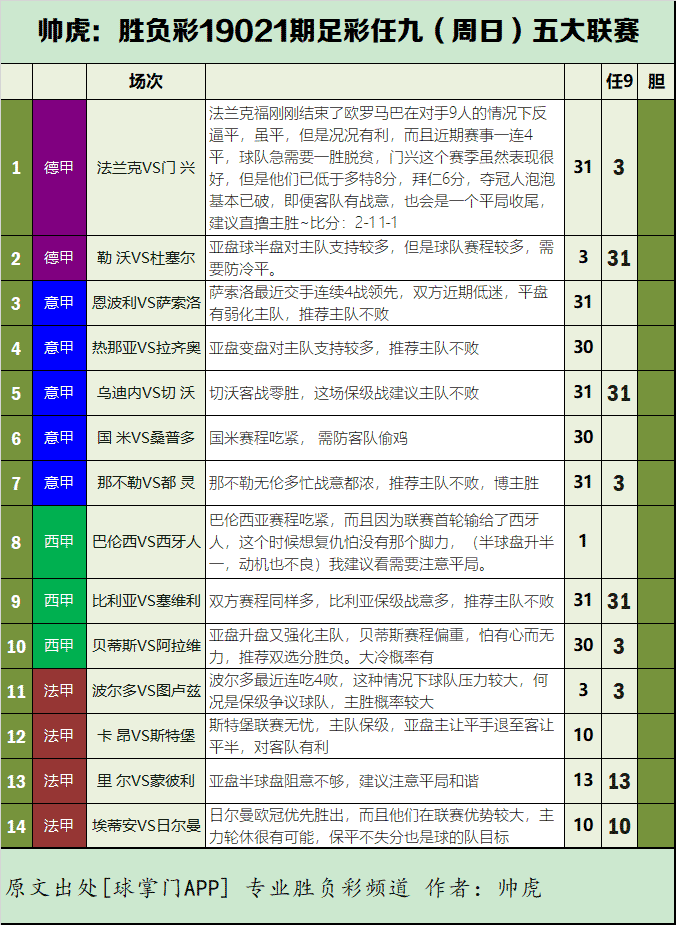Click the analysis "亚盘升盘又强化主队"
The width and height of the screenshot is (676, 925).
[x=385, y=645]
